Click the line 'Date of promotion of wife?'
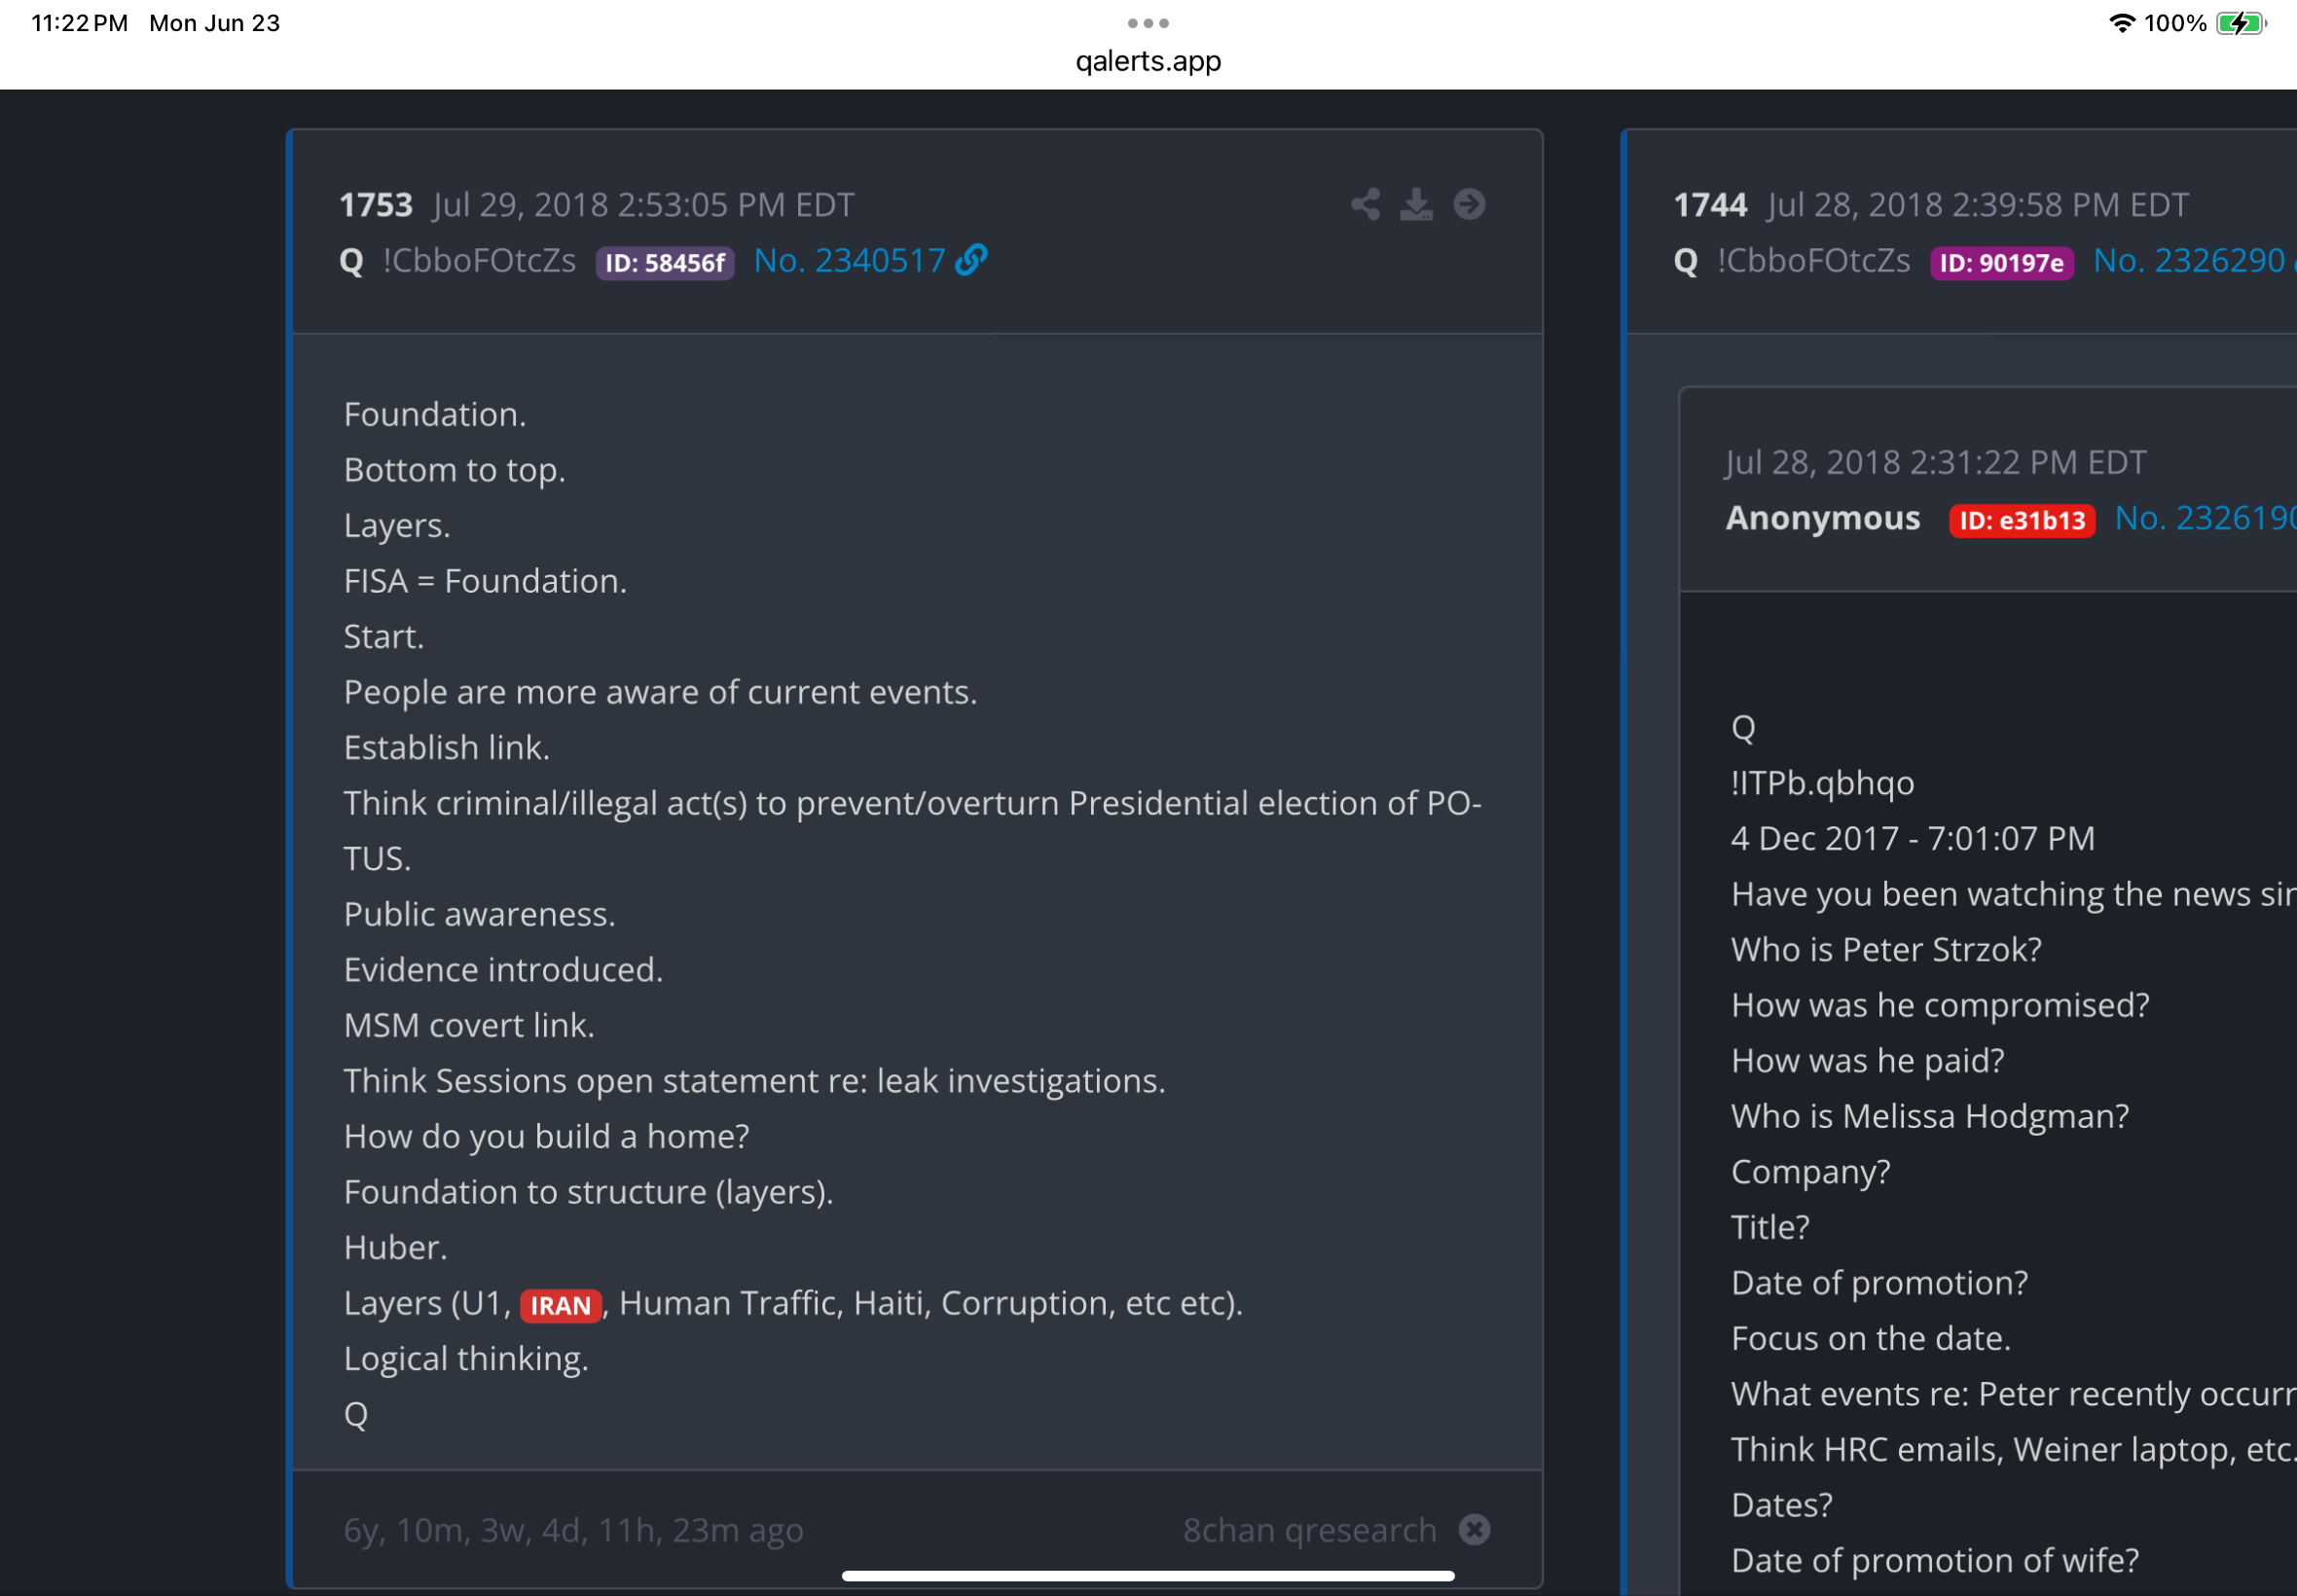The height and width of the screenshot is (1596, 2297). (1935, 1561)
